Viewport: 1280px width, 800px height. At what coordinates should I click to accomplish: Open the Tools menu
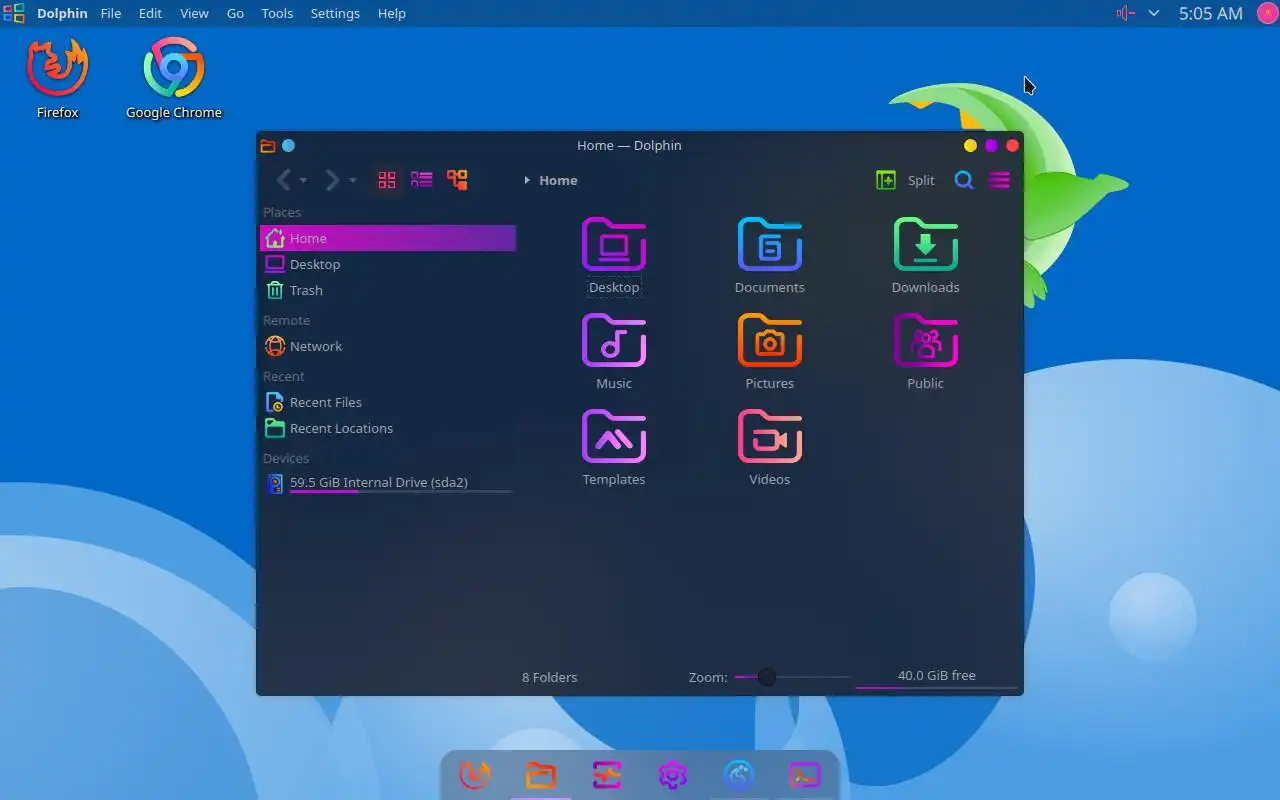pos(277,13)
